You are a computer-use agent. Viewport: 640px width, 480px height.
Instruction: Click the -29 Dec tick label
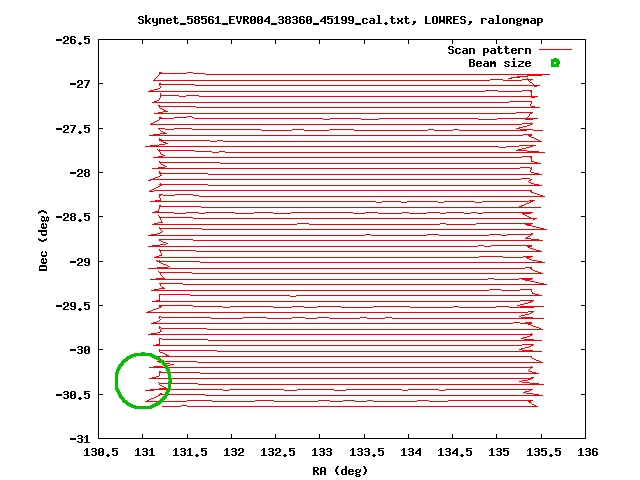(x=80, y=261)
